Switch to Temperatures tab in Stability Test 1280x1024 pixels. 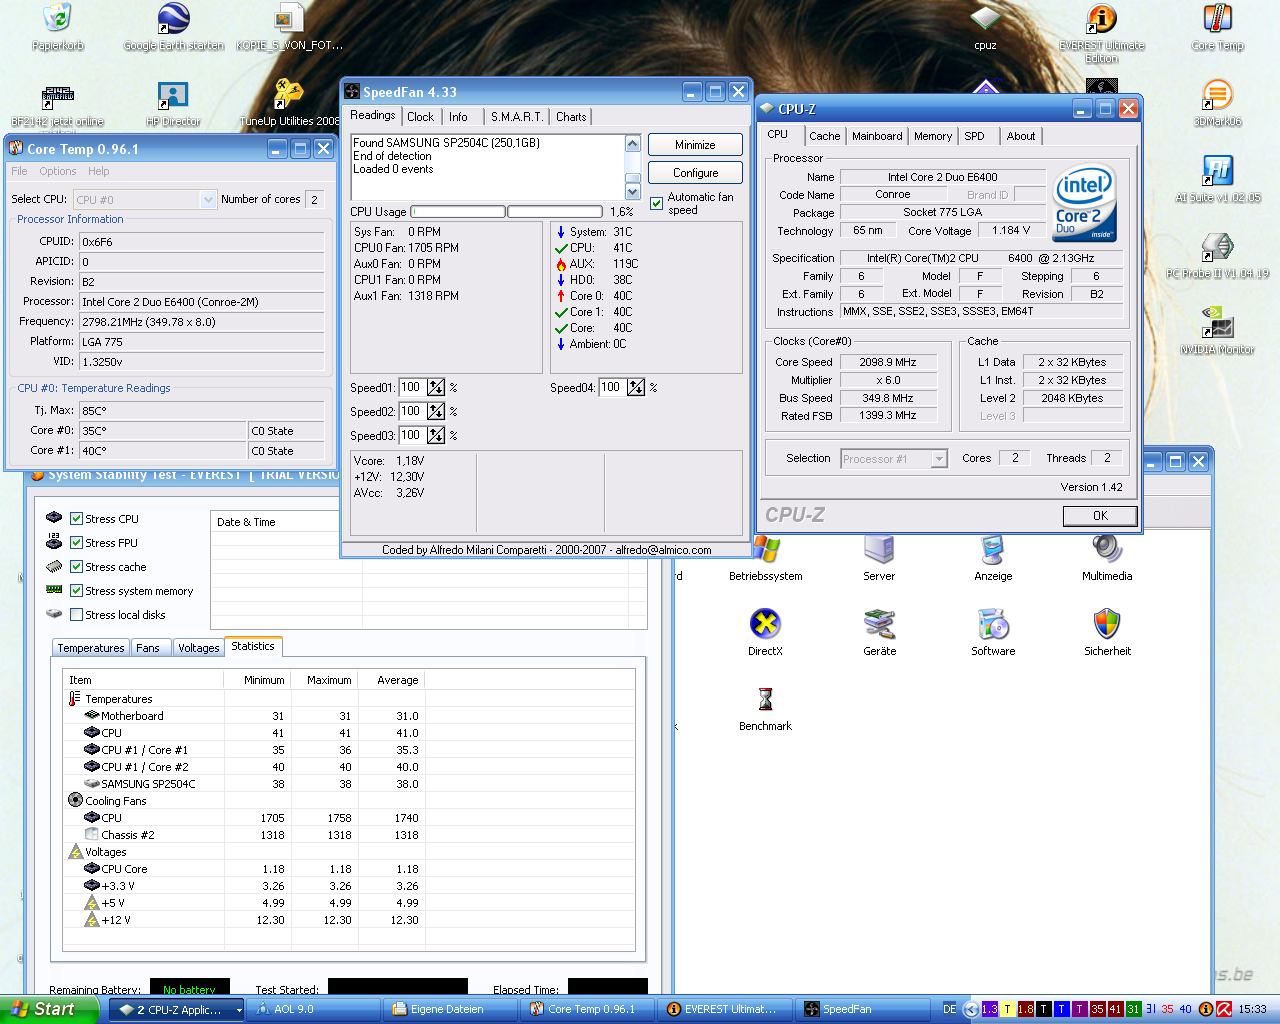91,648
